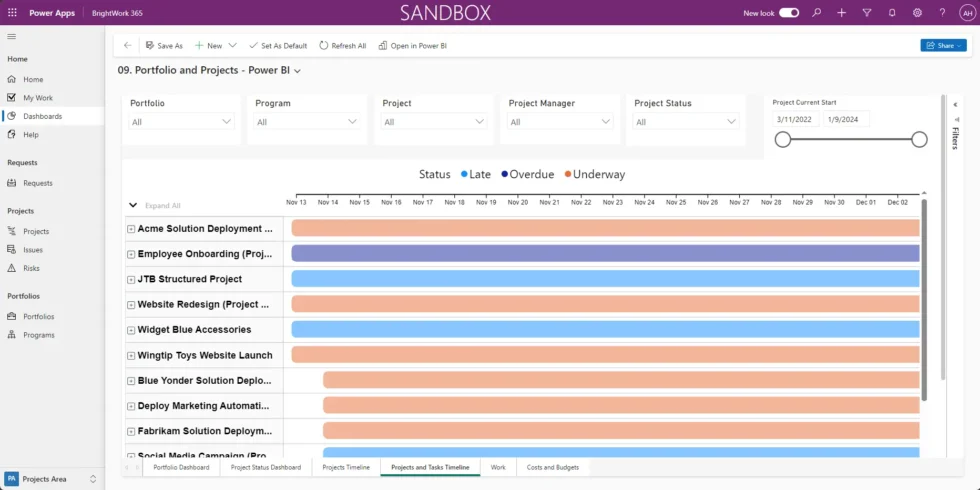Click the Share button
The image size is (980, 490).
(x=942, y=45)
